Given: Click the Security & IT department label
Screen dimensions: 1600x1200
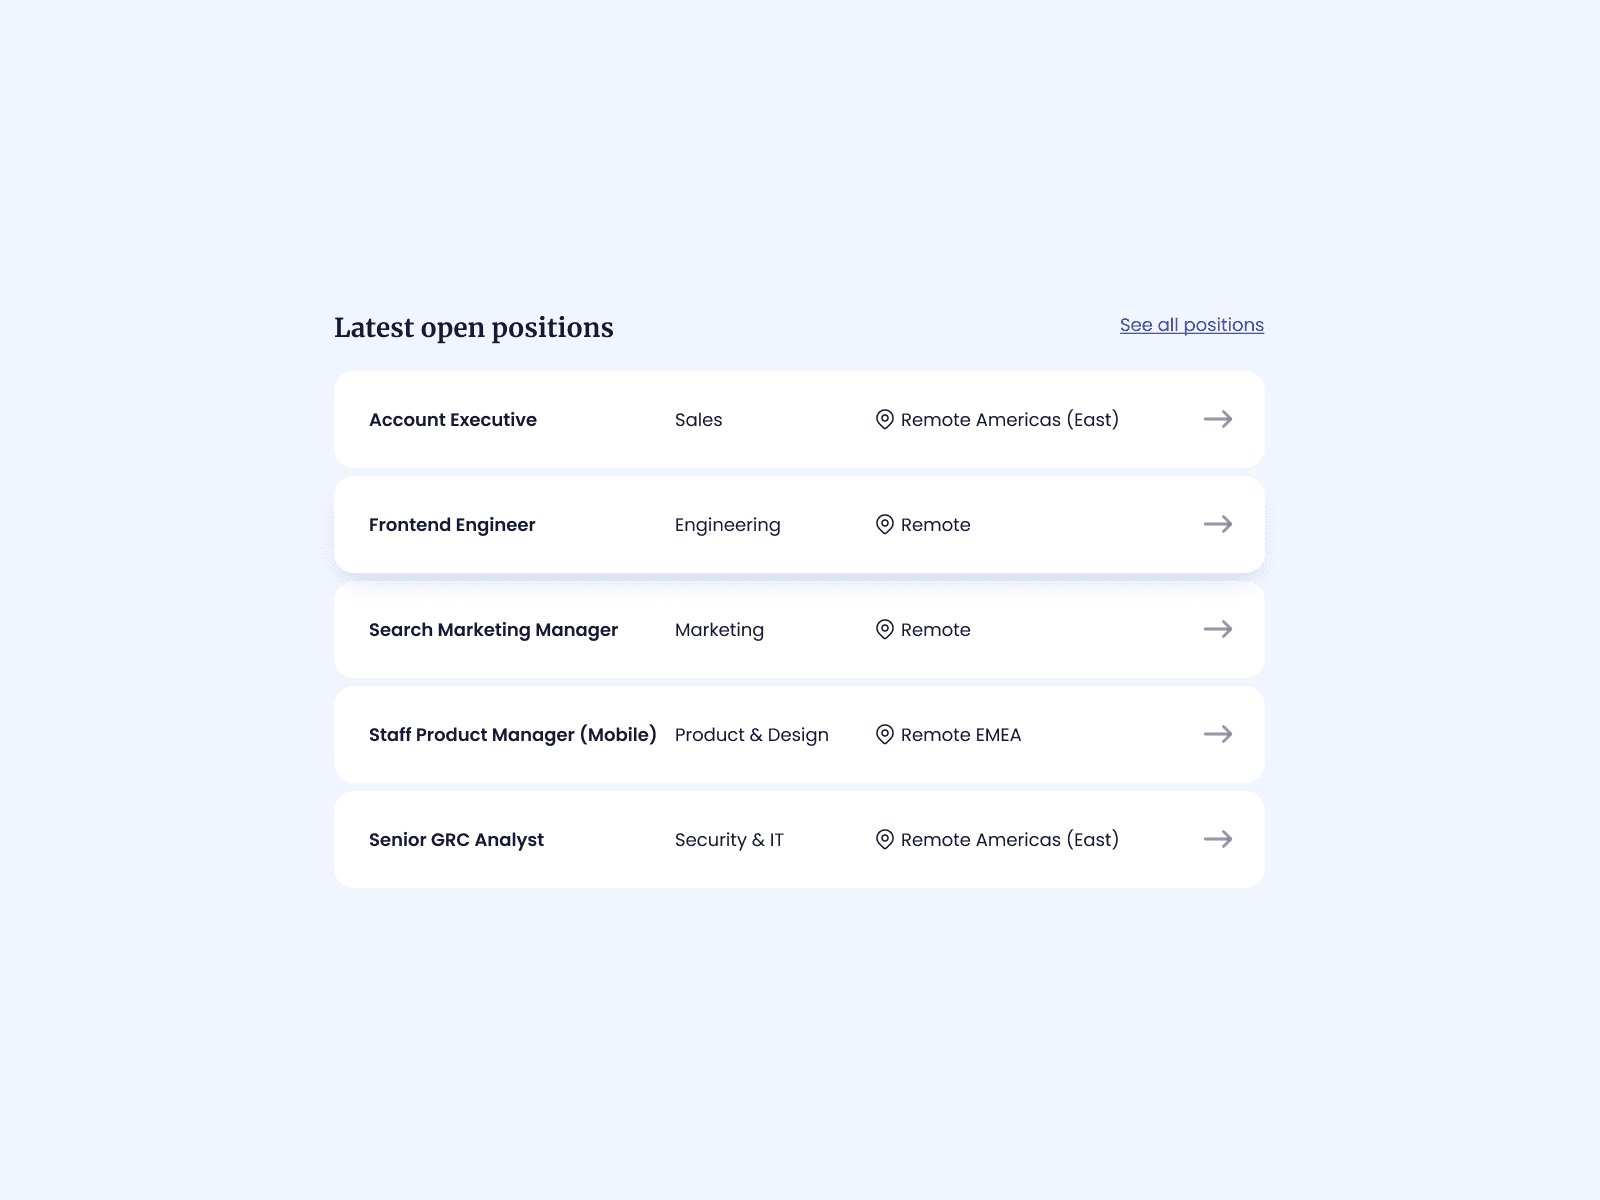Looking at the screenshot, I should coord(729,839).
